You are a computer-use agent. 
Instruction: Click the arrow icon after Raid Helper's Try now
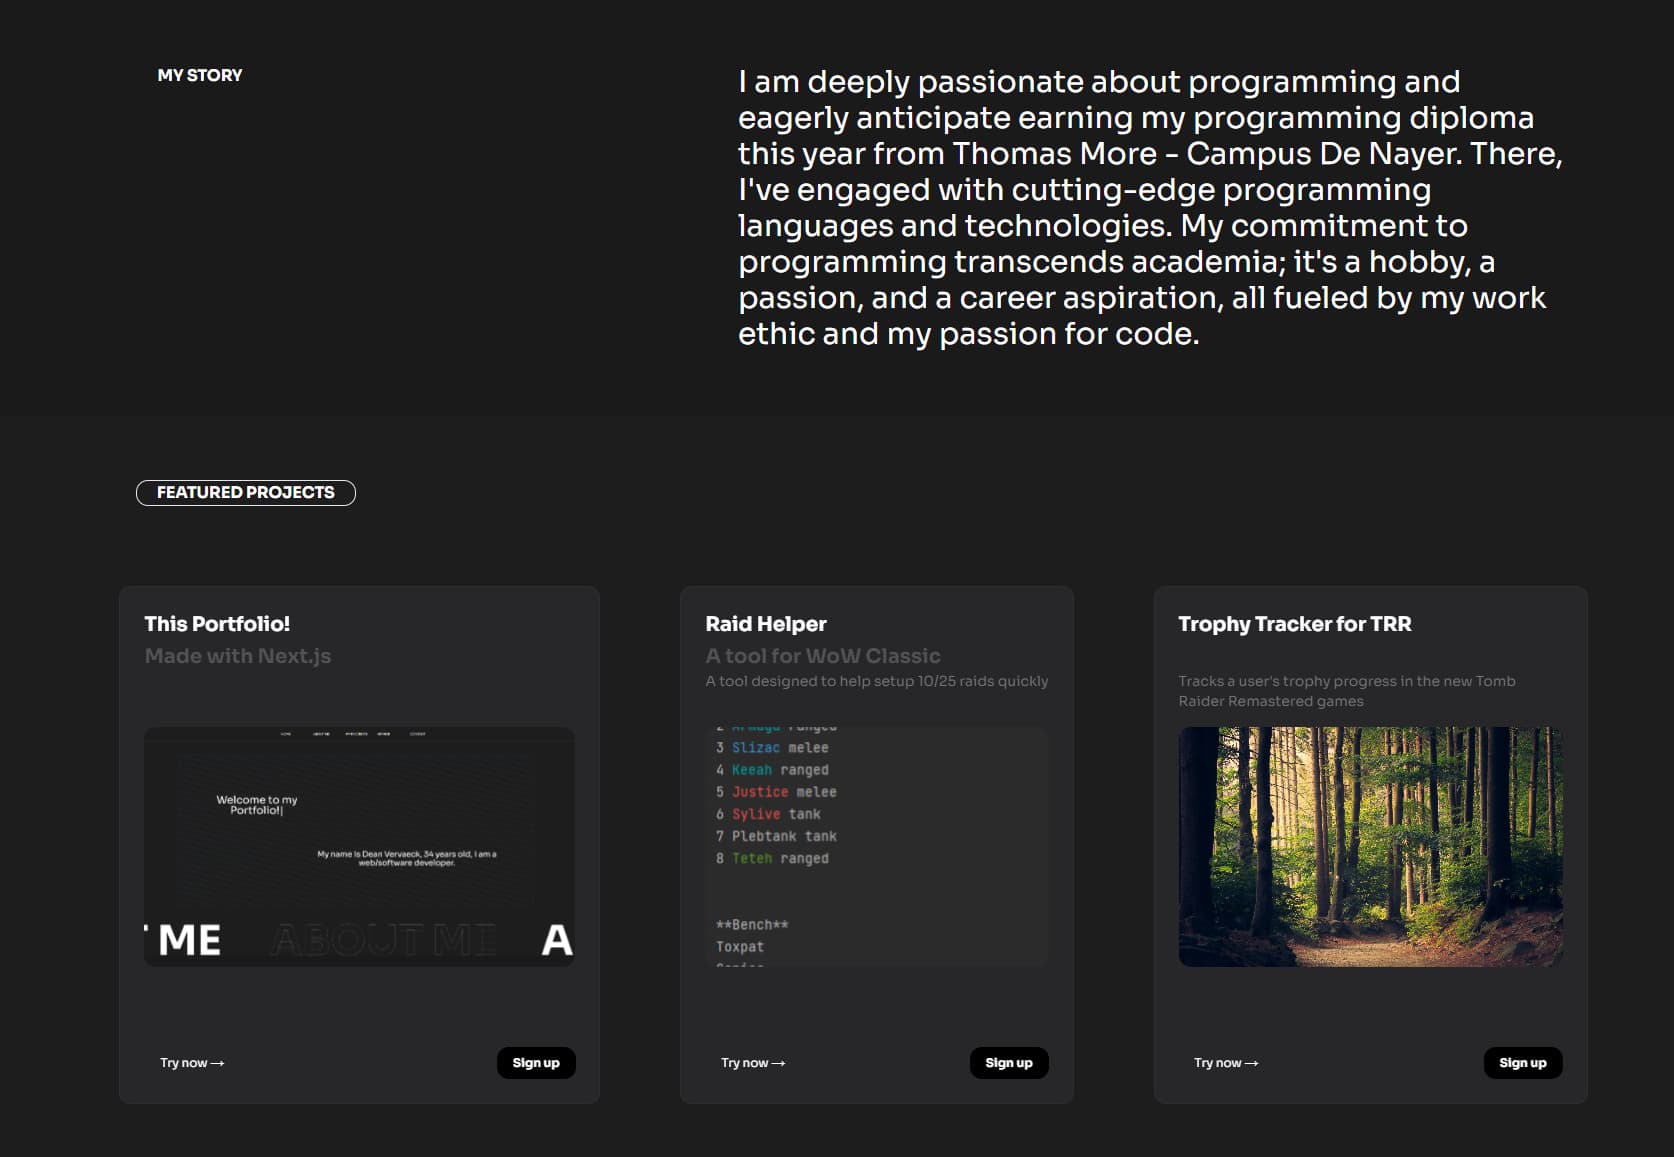coord(779,1064)
